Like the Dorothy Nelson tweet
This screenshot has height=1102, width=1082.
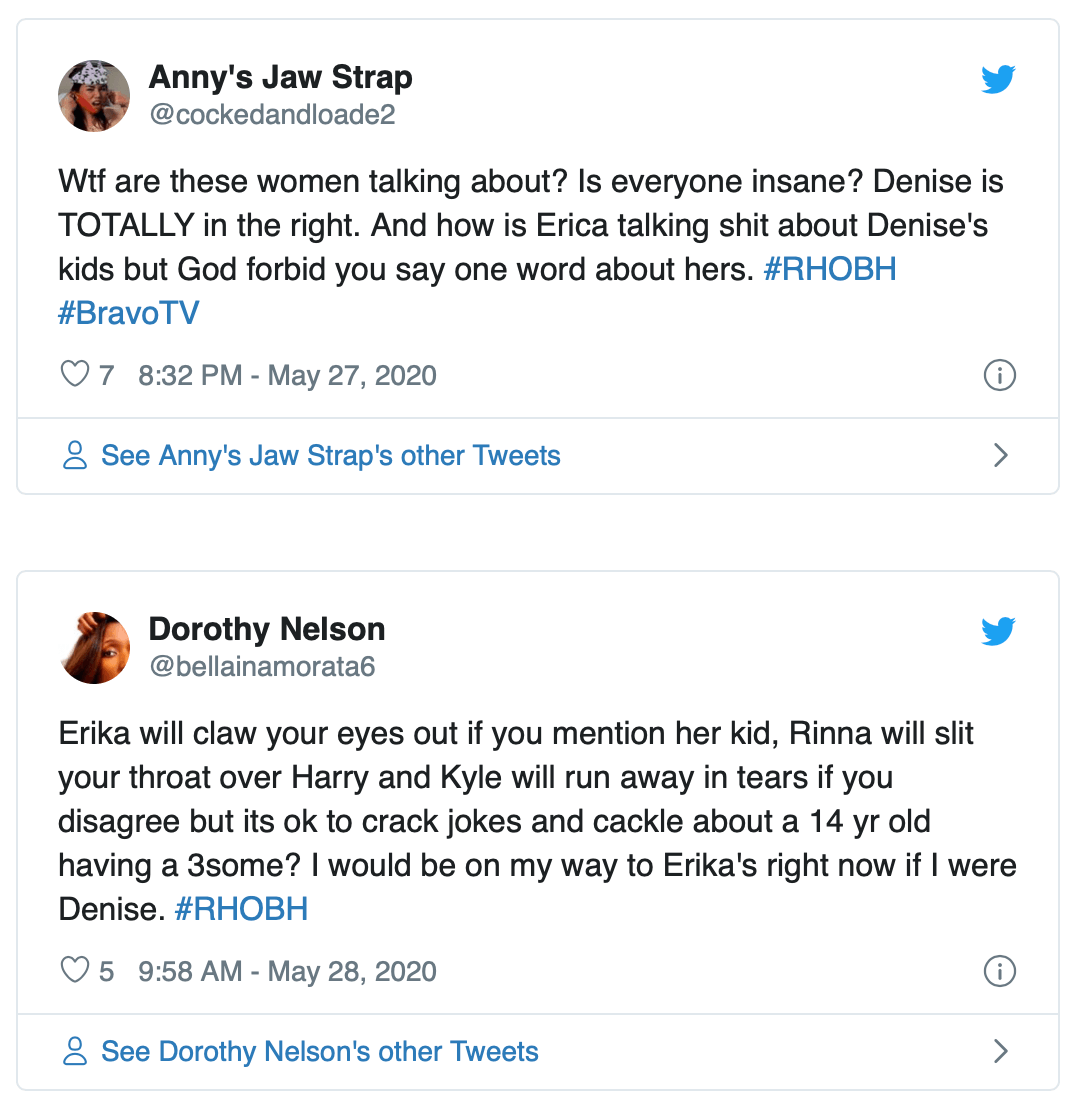pos(76,970)
